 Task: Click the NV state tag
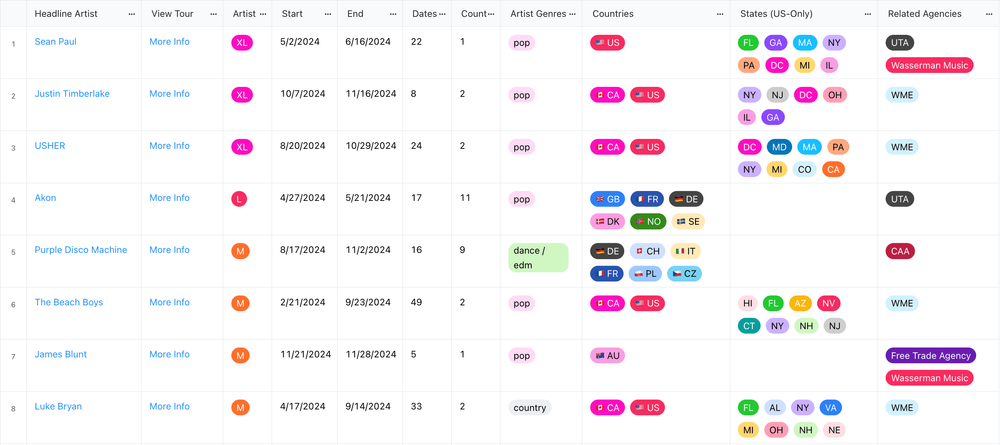(828, 303)
